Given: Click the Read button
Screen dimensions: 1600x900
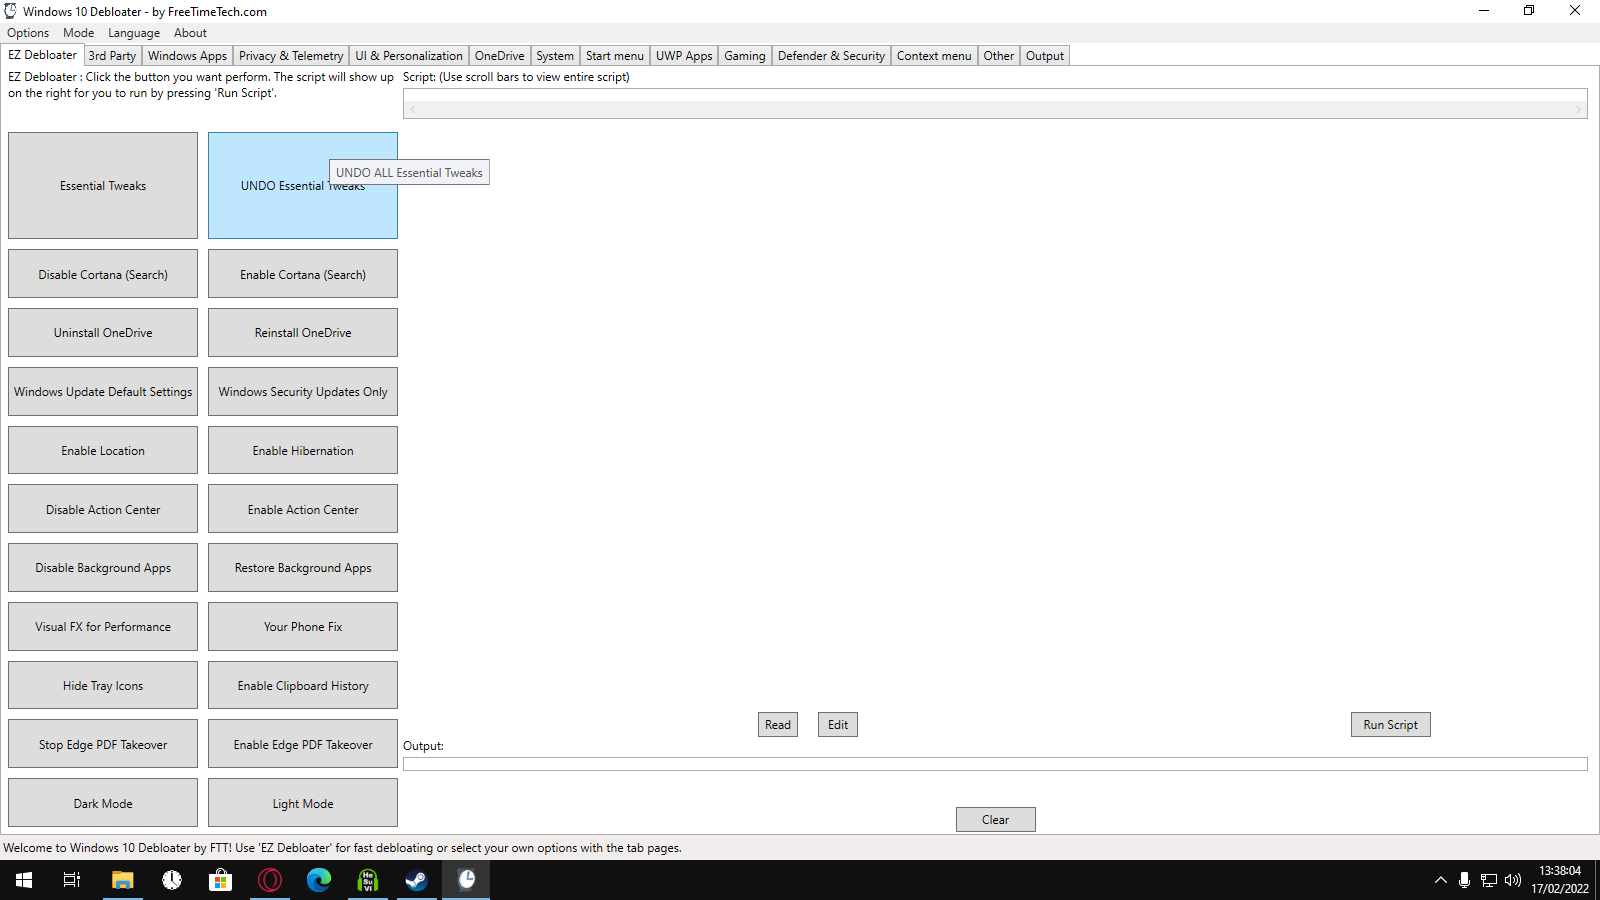Looking at the screenshot, I should [778, 725].
